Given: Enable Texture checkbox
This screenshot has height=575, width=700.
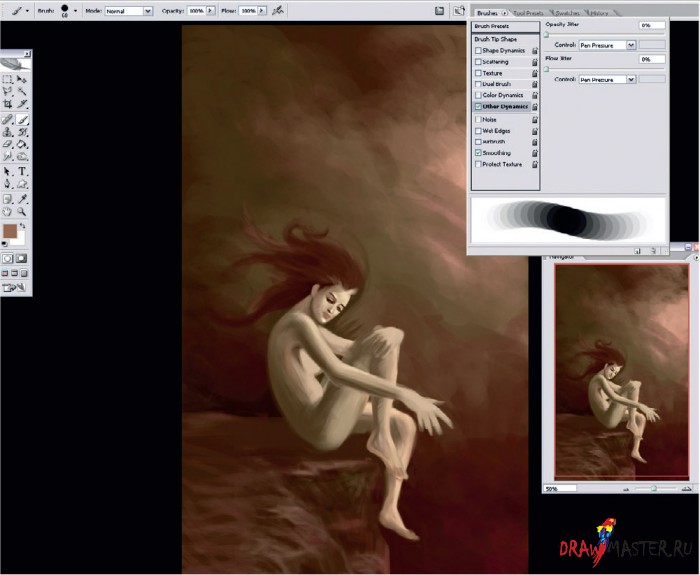Looking at the screenshot, I should 478,73.
